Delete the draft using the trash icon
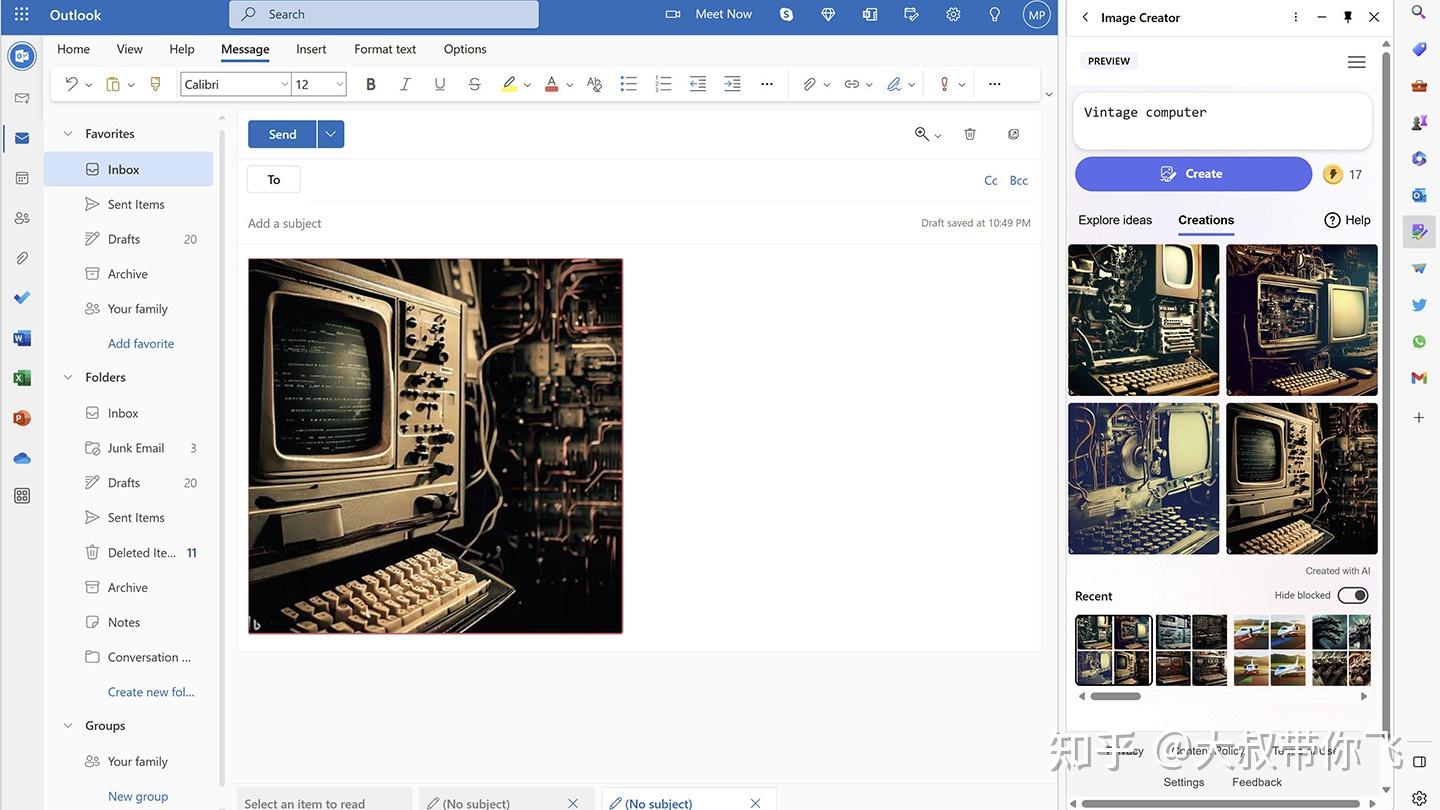Screen dimensions: 1440x810 click(x=970, y=133)
